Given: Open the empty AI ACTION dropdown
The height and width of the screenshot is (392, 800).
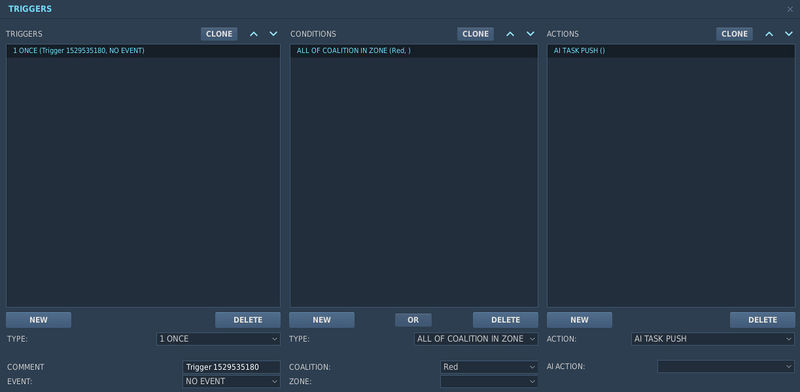Looking at the screenshot, I should click(726, 366).
